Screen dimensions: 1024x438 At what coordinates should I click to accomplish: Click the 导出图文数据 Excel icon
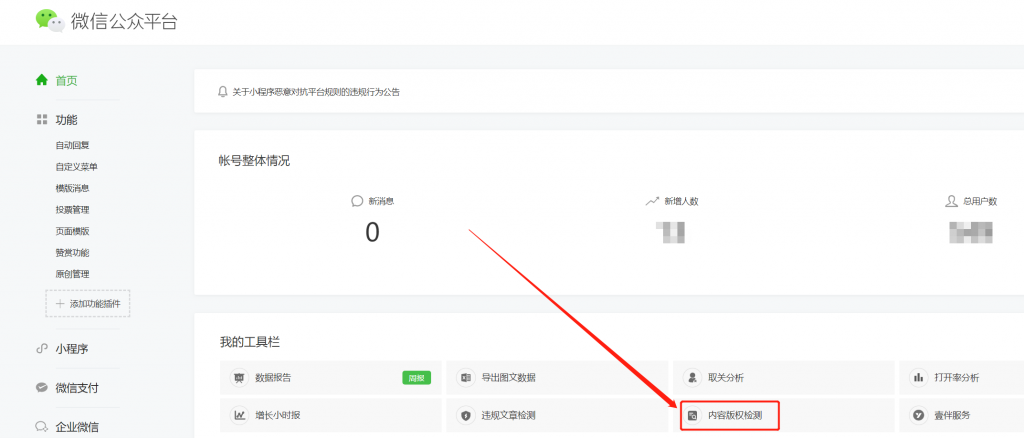point(466,377)
